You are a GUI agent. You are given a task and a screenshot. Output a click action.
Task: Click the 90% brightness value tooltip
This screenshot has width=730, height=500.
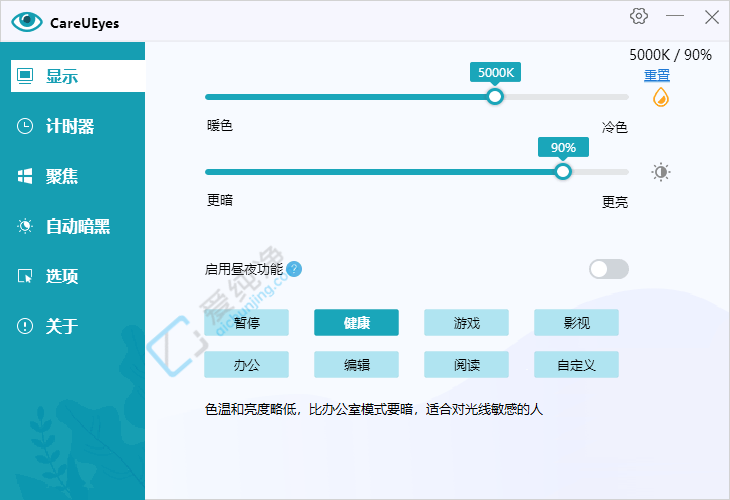coord(563,147)
